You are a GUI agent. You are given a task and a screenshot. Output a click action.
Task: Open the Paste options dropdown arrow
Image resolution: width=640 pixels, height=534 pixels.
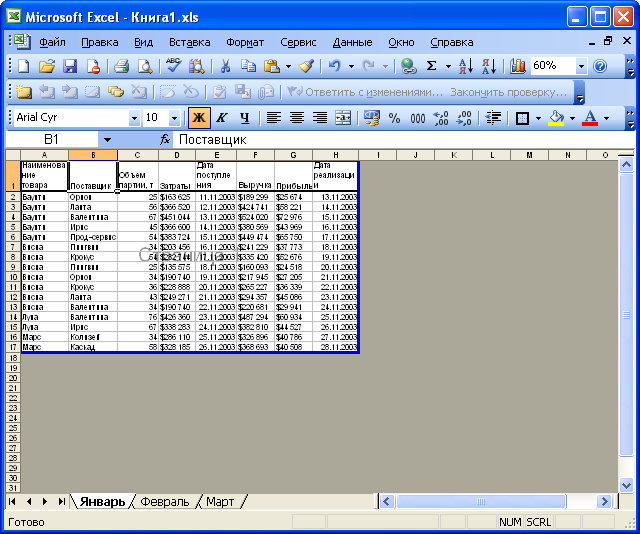point(288,66)
